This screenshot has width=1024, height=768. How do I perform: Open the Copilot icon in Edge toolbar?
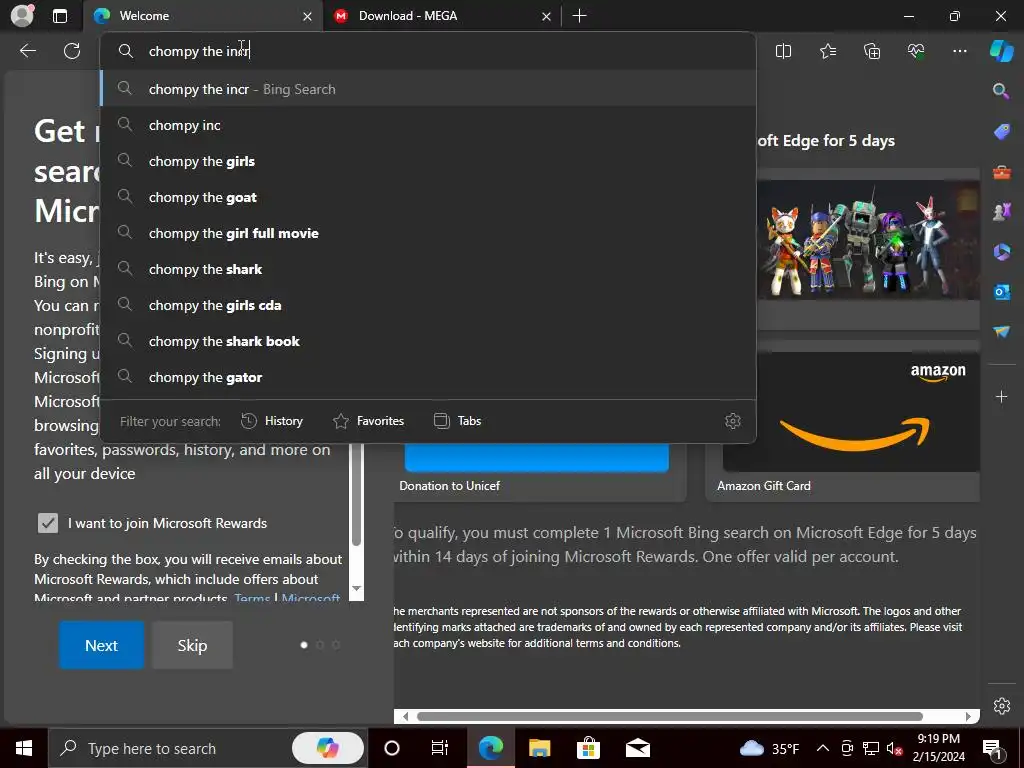(x=1001, y=51)
